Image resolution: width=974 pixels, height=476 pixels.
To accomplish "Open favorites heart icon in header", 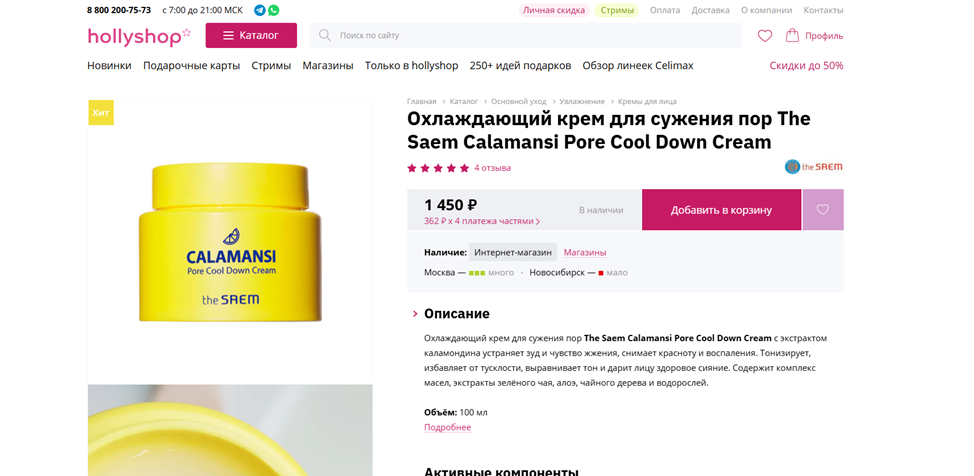I will [x=765, y=35].
